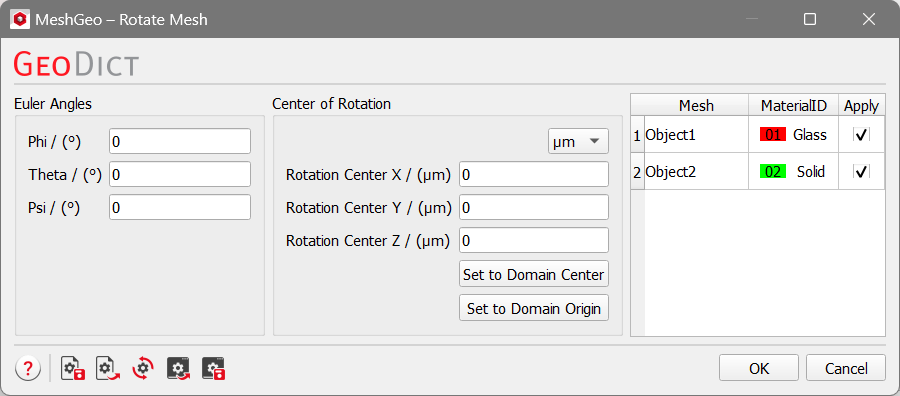This screenshot has width=900, height=396.
Task: Click the save settings to file icon
Action: 73,368
